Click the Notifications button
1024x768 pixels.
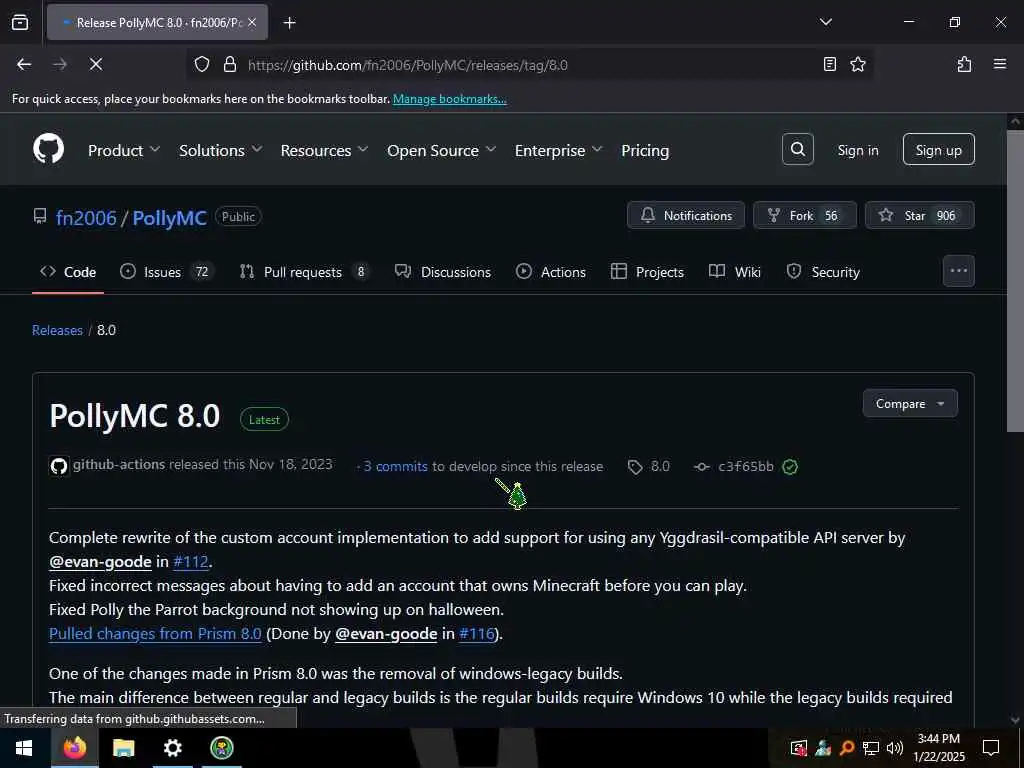tap(686, 216)
